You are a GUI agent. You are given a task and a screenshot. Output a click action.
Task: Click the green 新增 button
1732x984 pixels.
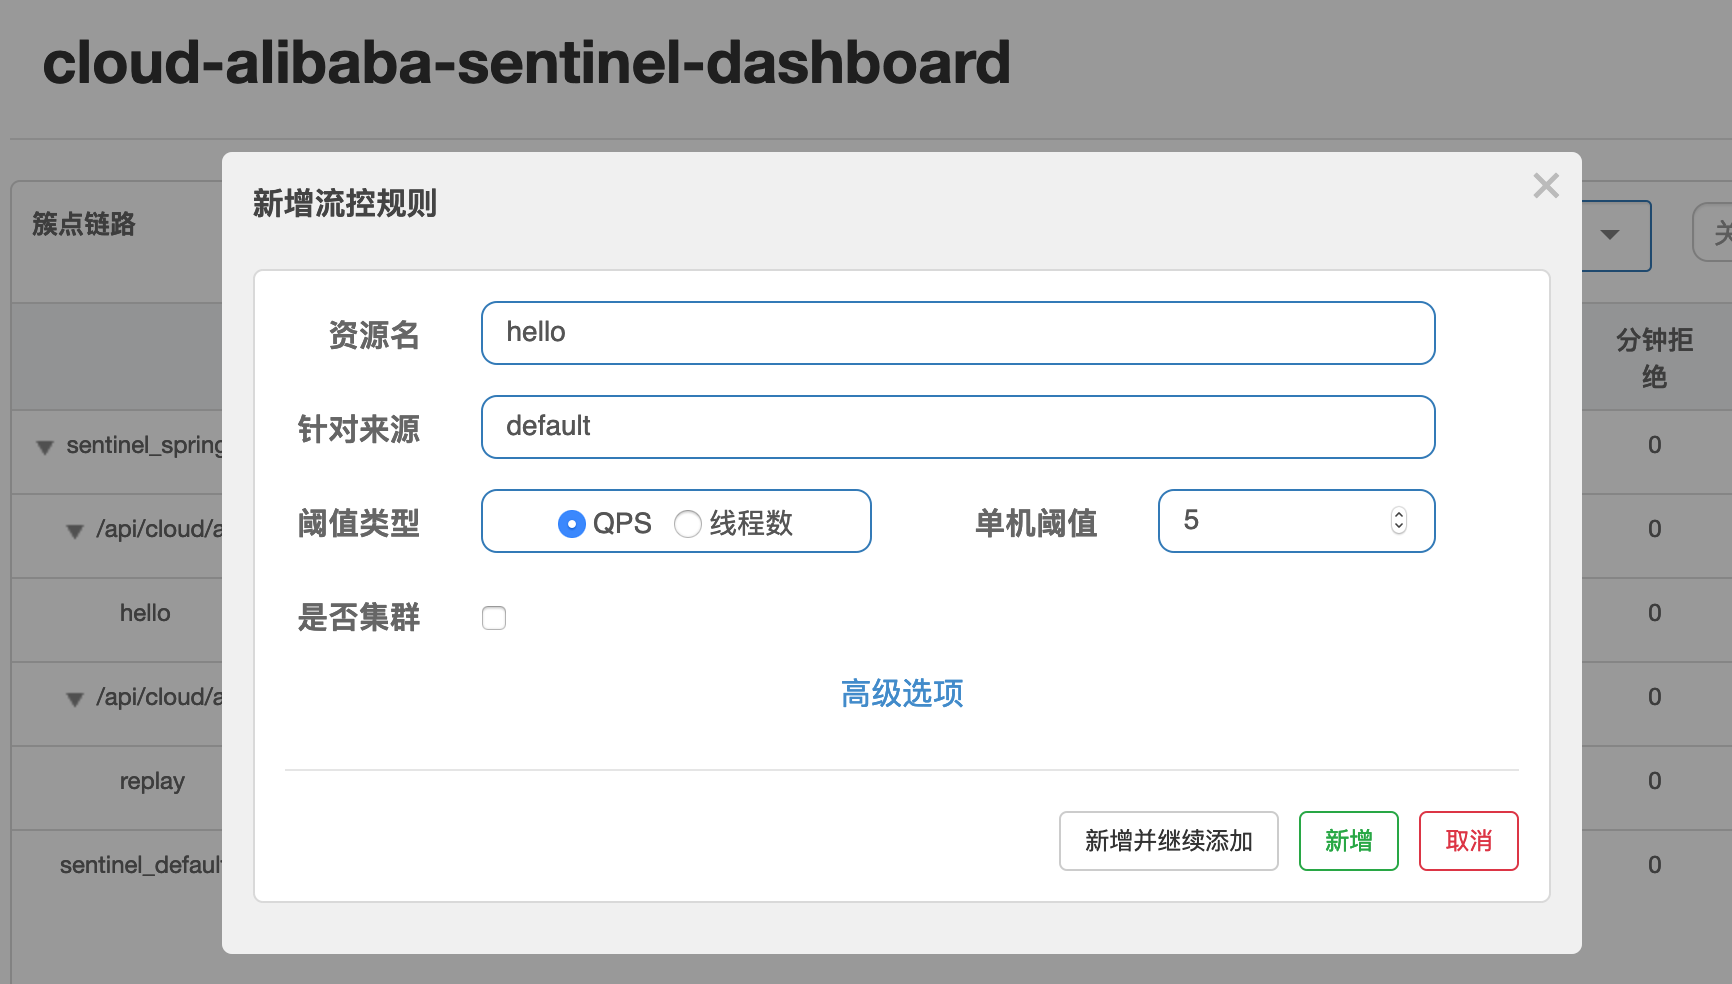coord(1348,841)
